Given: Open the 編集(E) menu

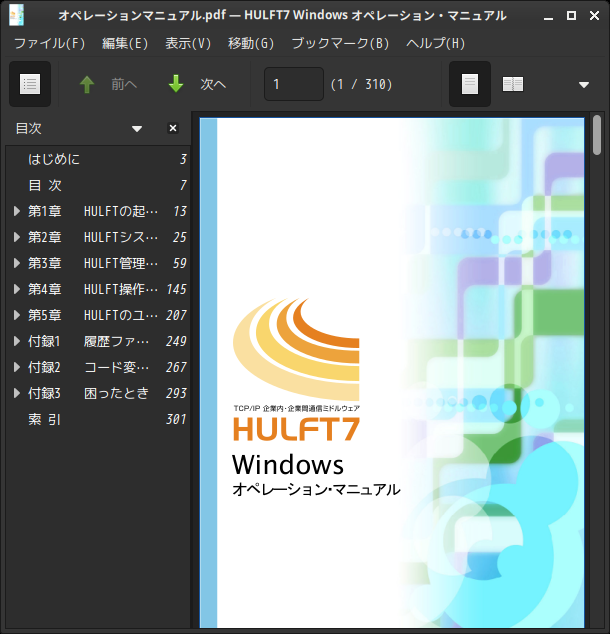Looking at the screenshot, I should (x=125, y=43).
